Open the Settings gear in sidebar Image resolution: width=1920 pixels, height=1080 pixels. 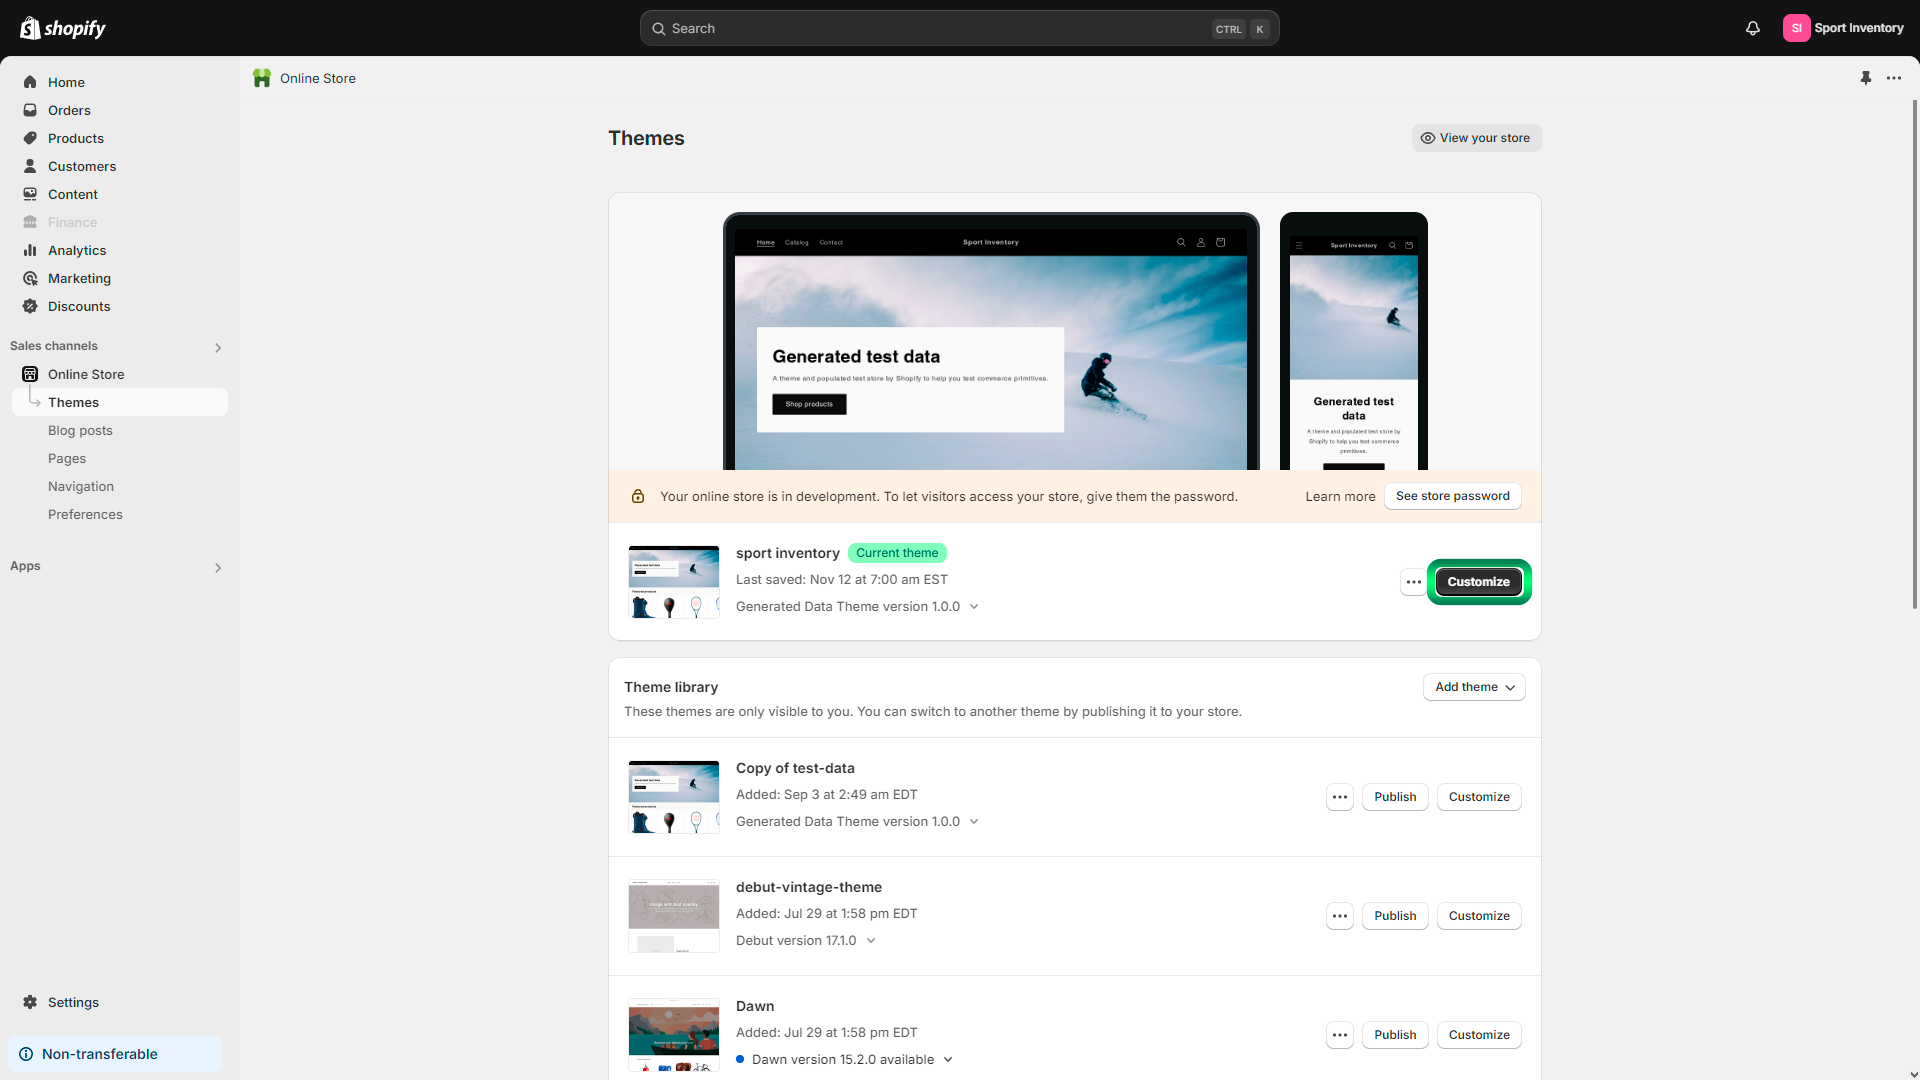[30, 1002]
